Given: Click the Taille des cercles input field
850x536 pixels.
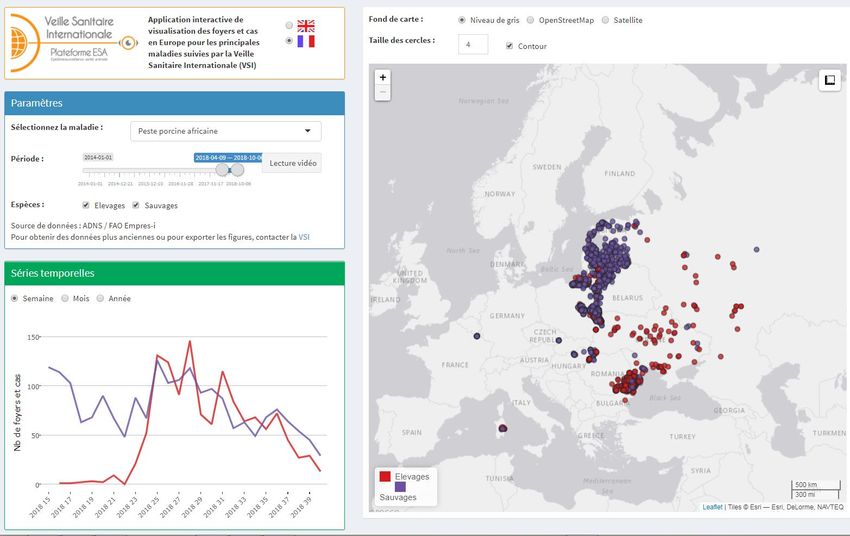Looking at the screenshot, I should coord(473,44).
